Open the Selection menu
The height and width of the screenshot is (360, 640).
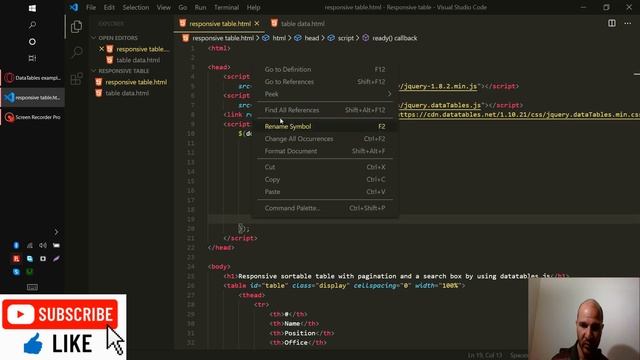coord(136,7)
